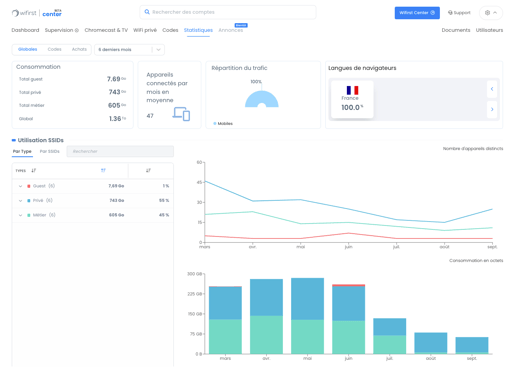Expand the Métier type row
This screenshot has height=372, width=516.
point(20,215)
